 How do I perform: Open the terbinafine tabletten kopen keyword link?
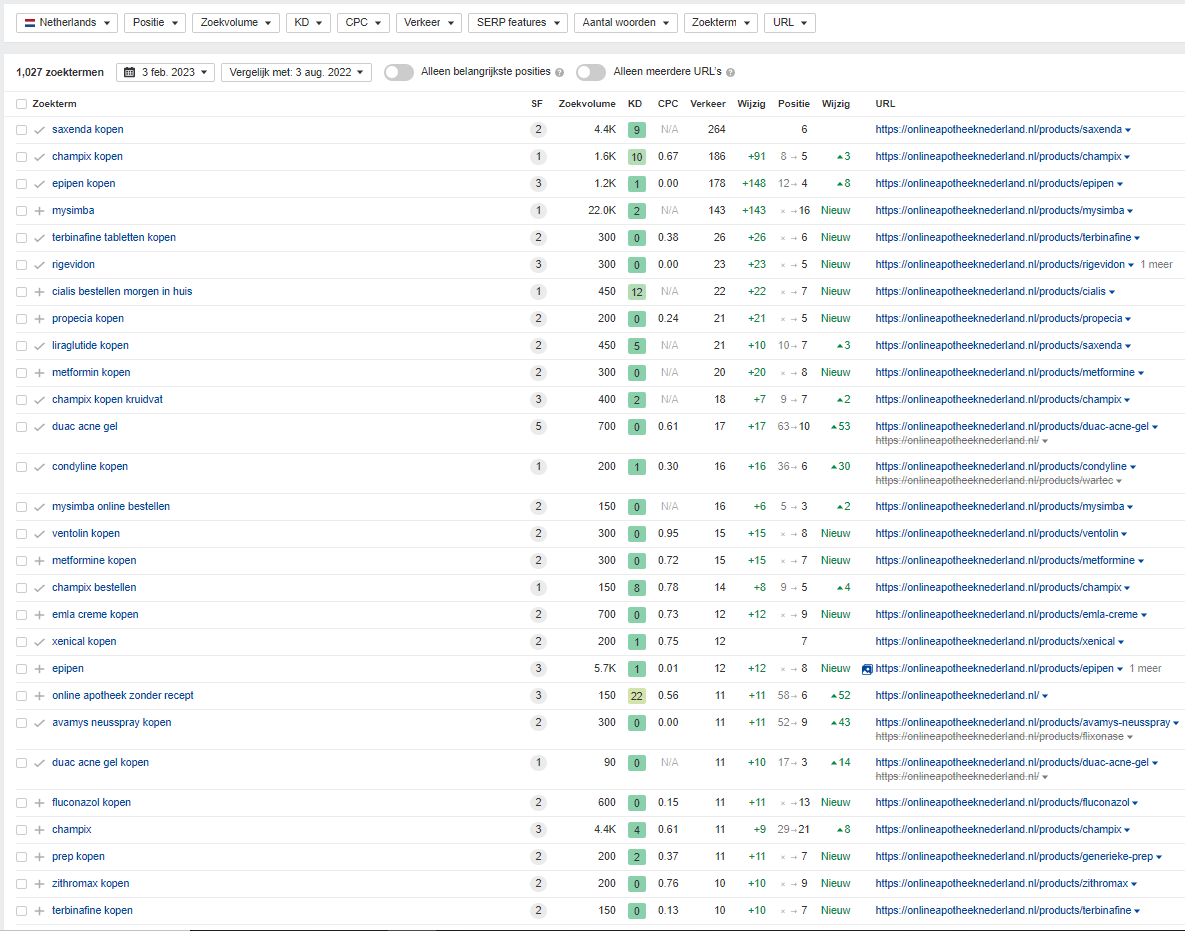(114, 237)
